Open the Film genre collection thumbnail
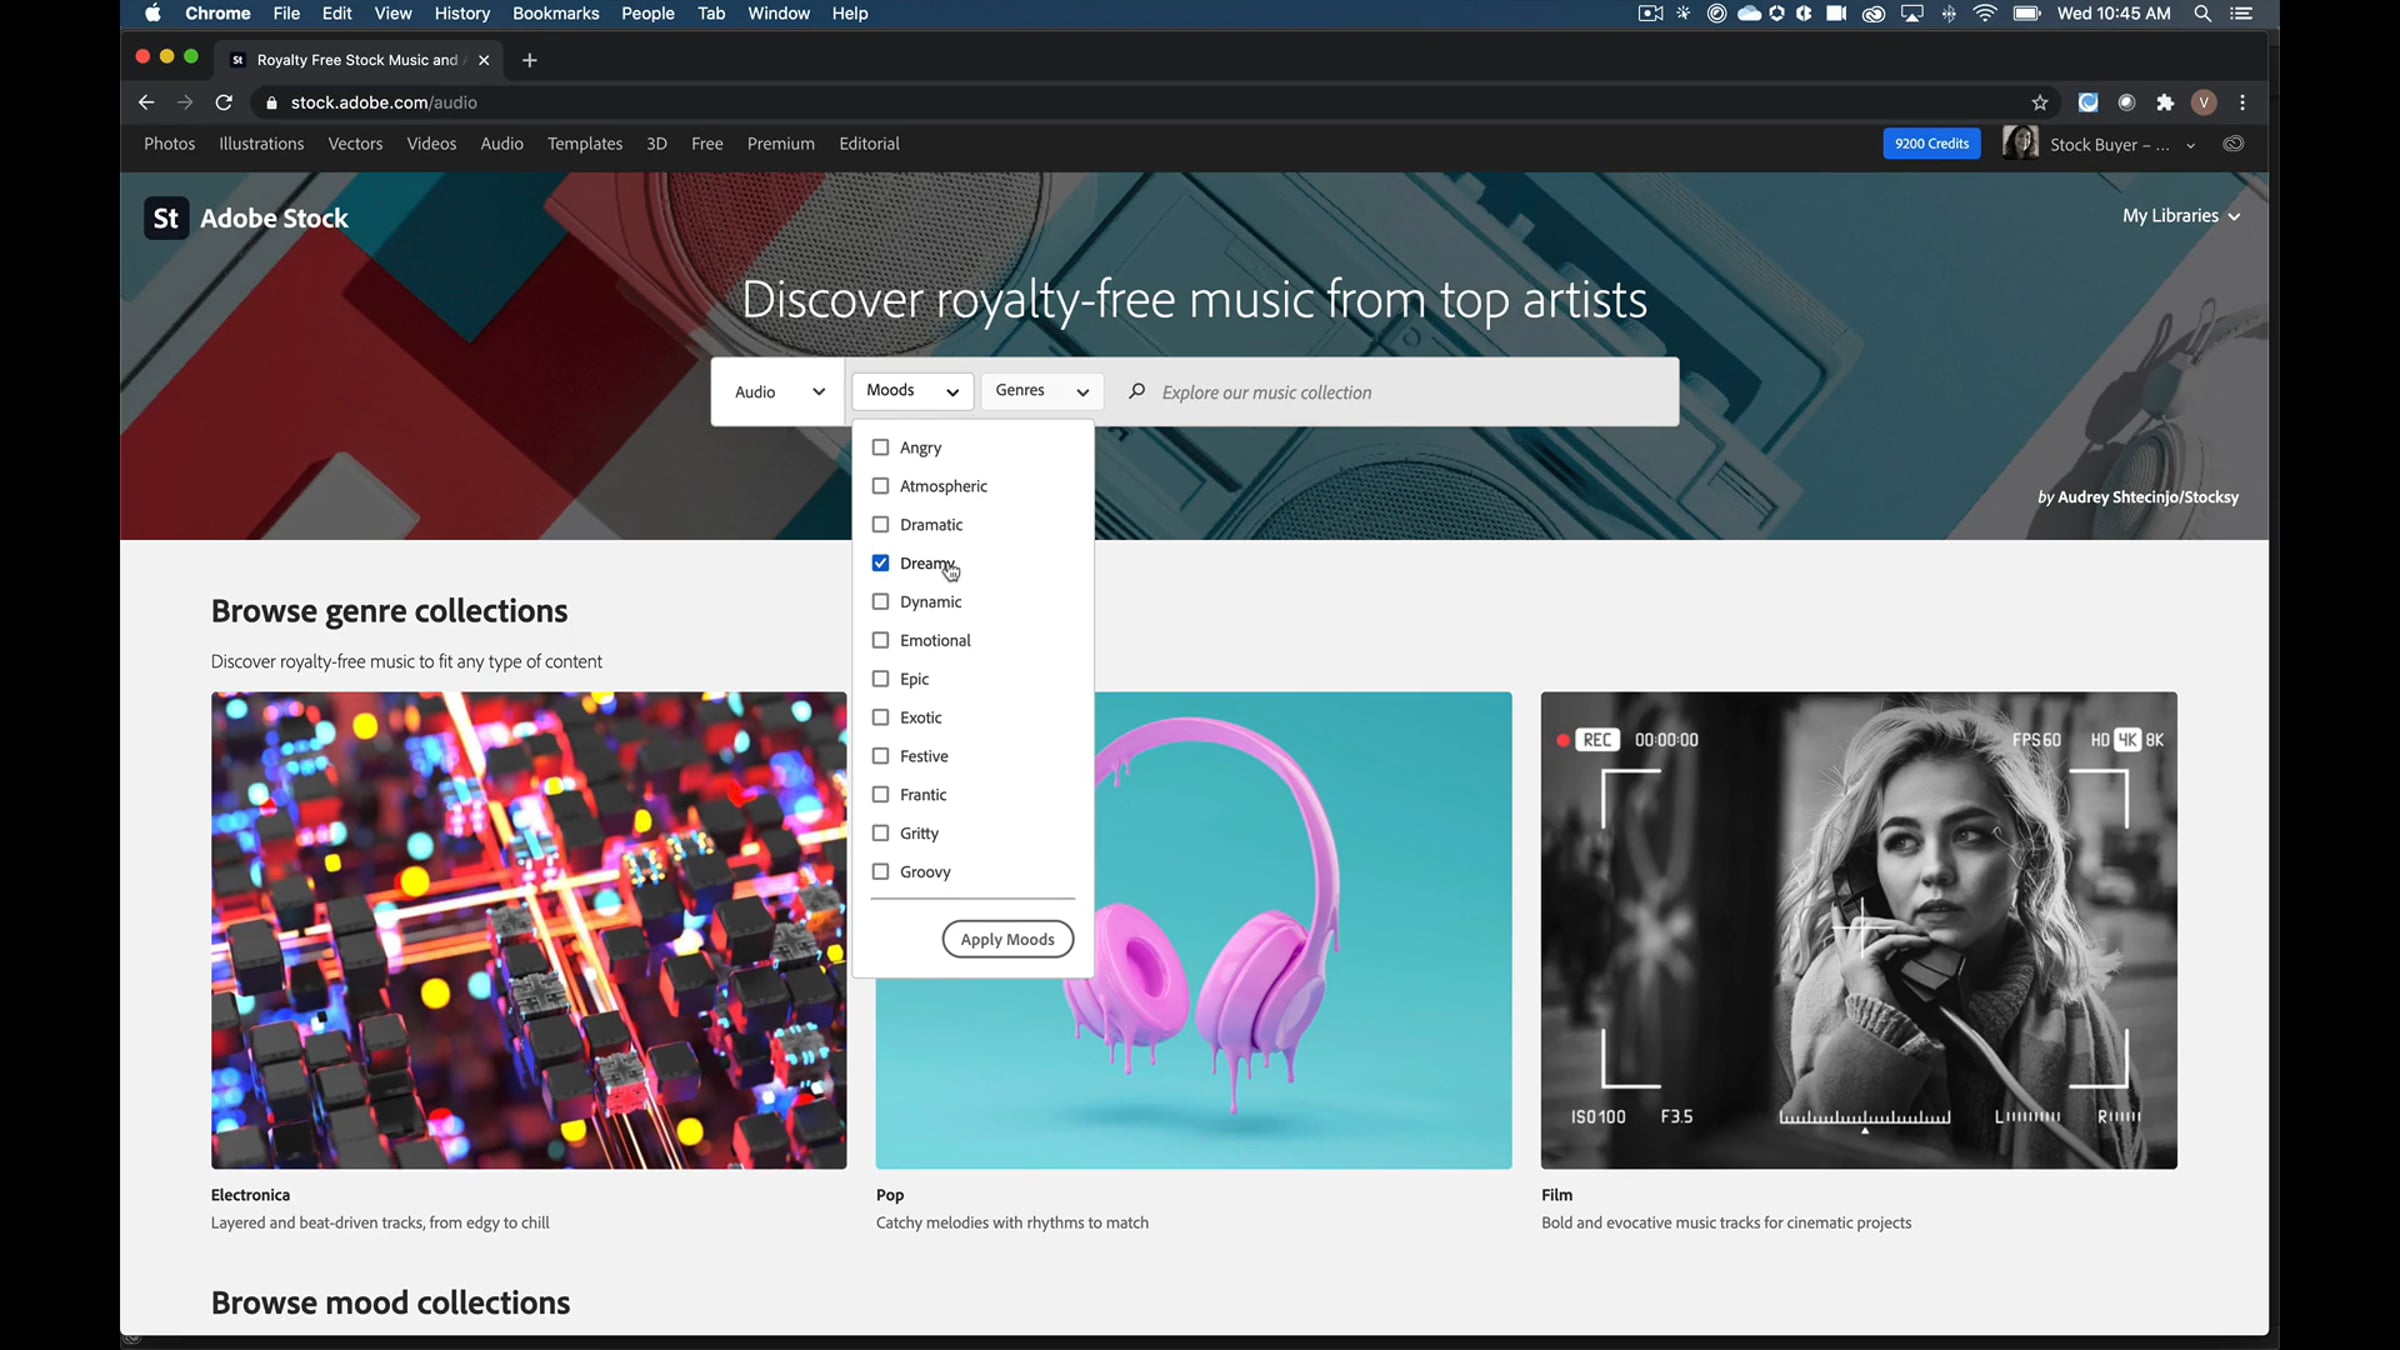Screen dimensions: 2400x1350 1858,930
